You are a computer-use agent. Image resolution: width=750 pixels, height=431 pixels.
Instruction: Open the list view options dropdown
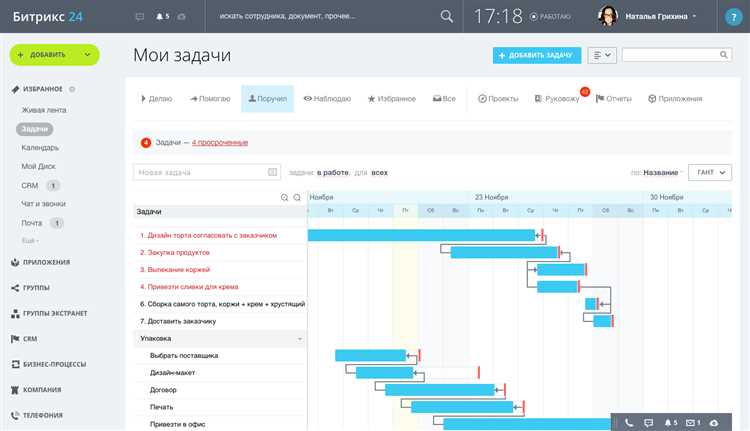tap(602, 55)
